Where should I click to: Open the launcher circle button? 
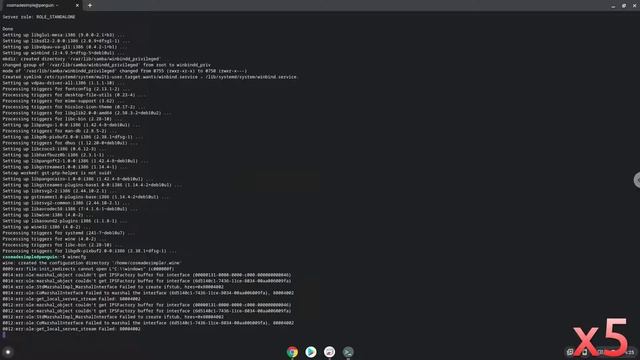[8, 352]
